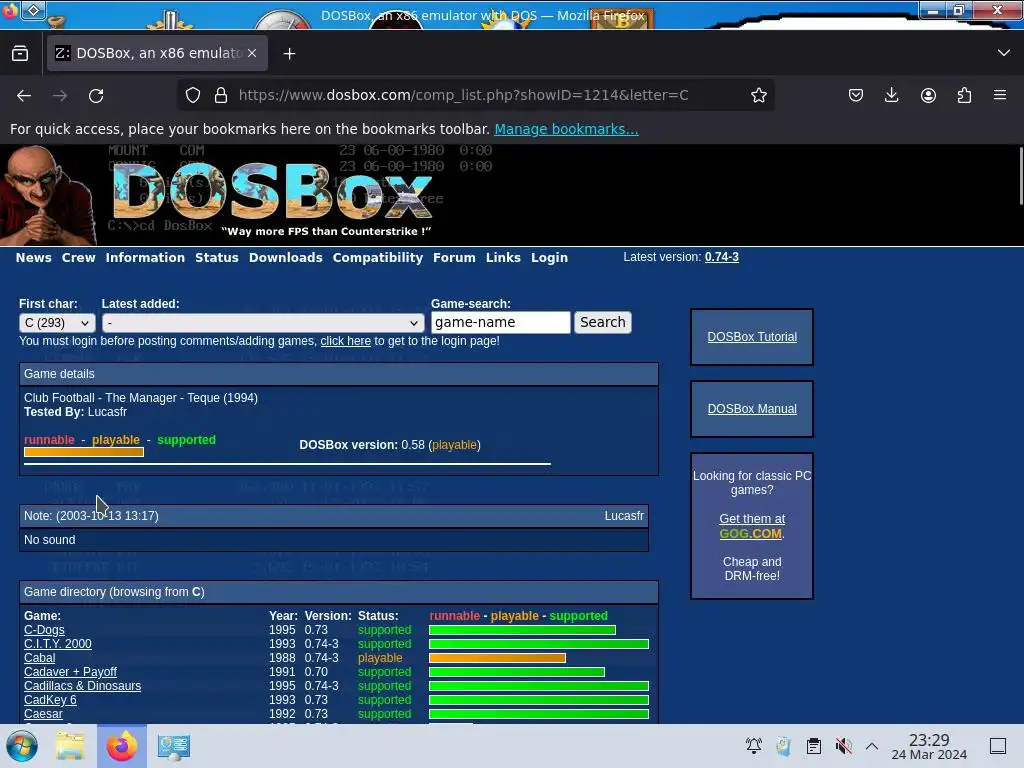Go to the Compatibility page

click(x=377, y=257)
